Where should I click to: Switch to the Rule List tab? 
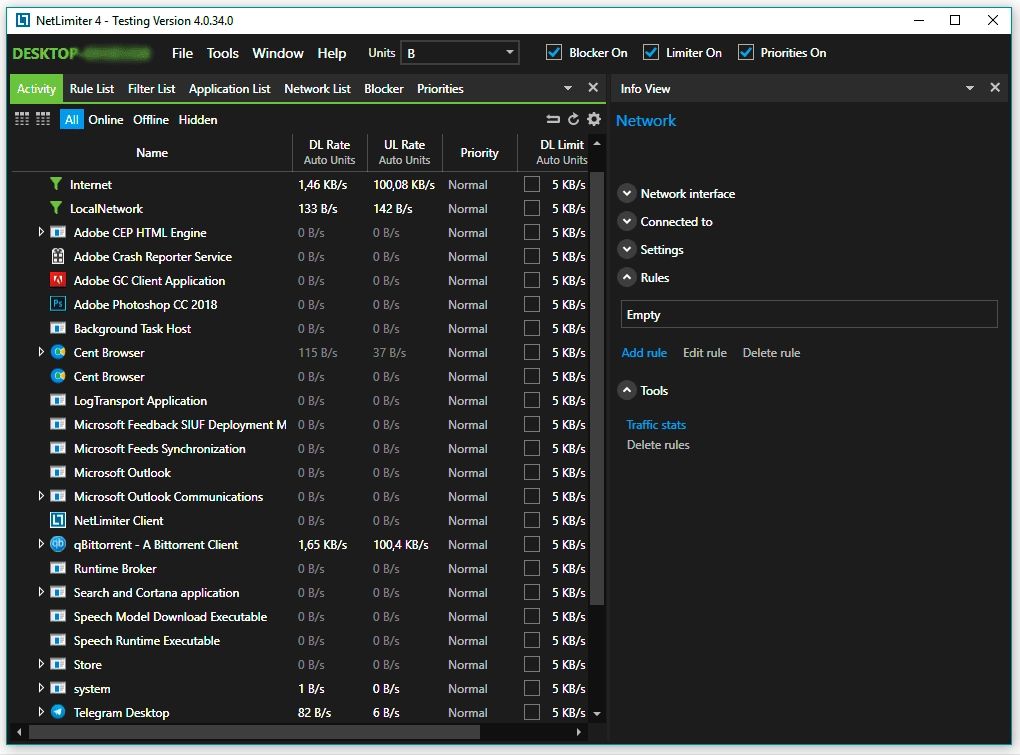(92, 88)
